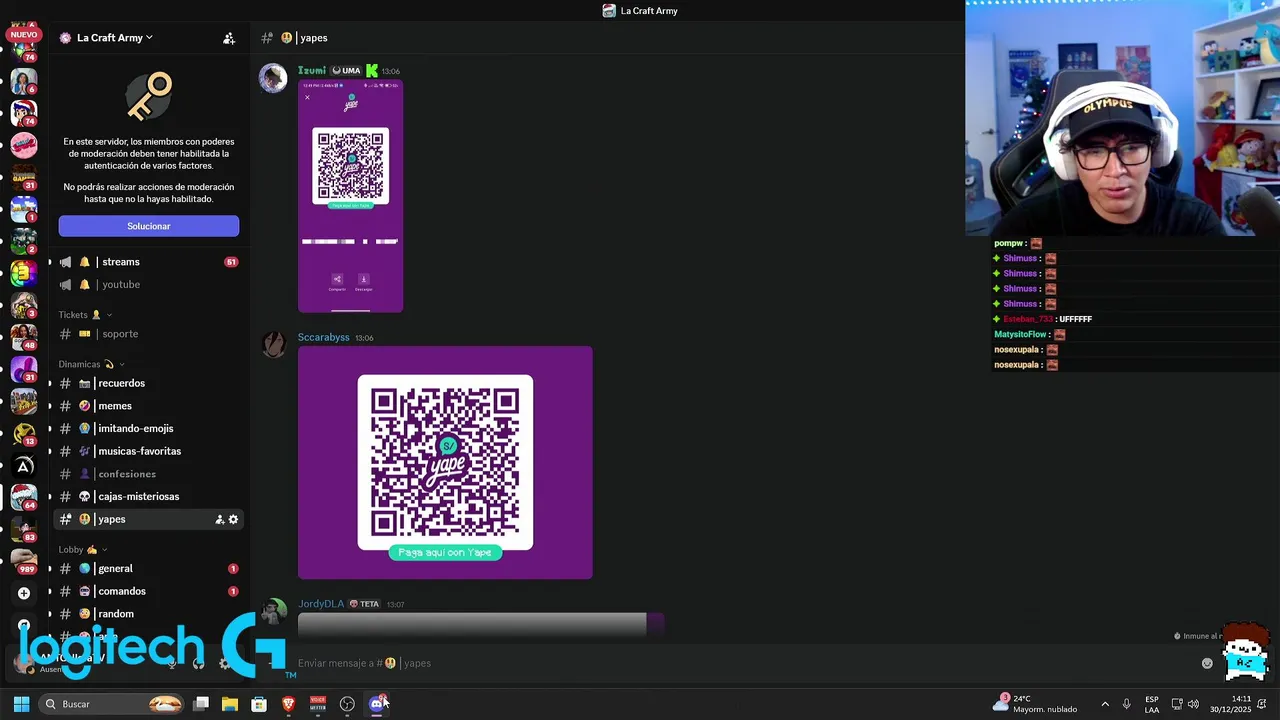Viewport: 1280px width, 720px height.
Task: Switch to the memes channel
Action: pos(147,406)
